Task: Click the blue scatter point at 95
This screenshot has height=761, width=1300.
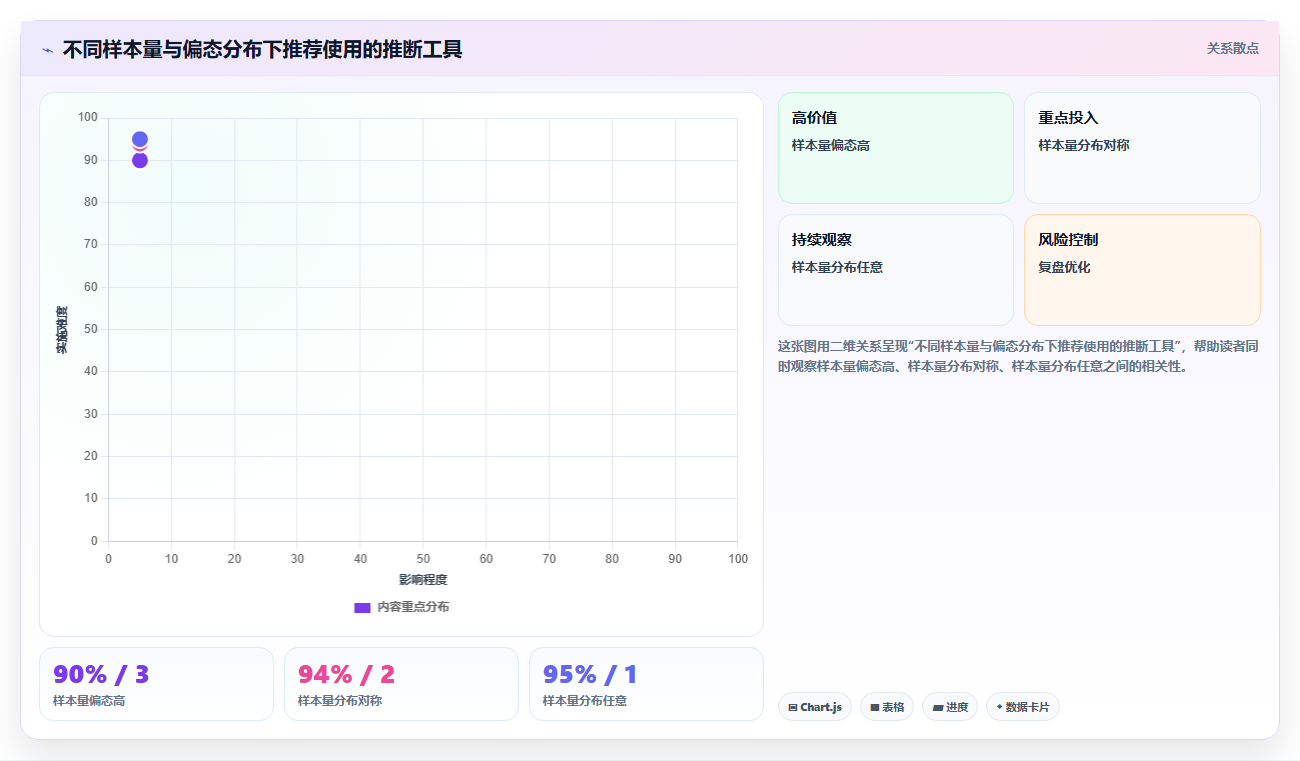Action: [x=140, y=139]
